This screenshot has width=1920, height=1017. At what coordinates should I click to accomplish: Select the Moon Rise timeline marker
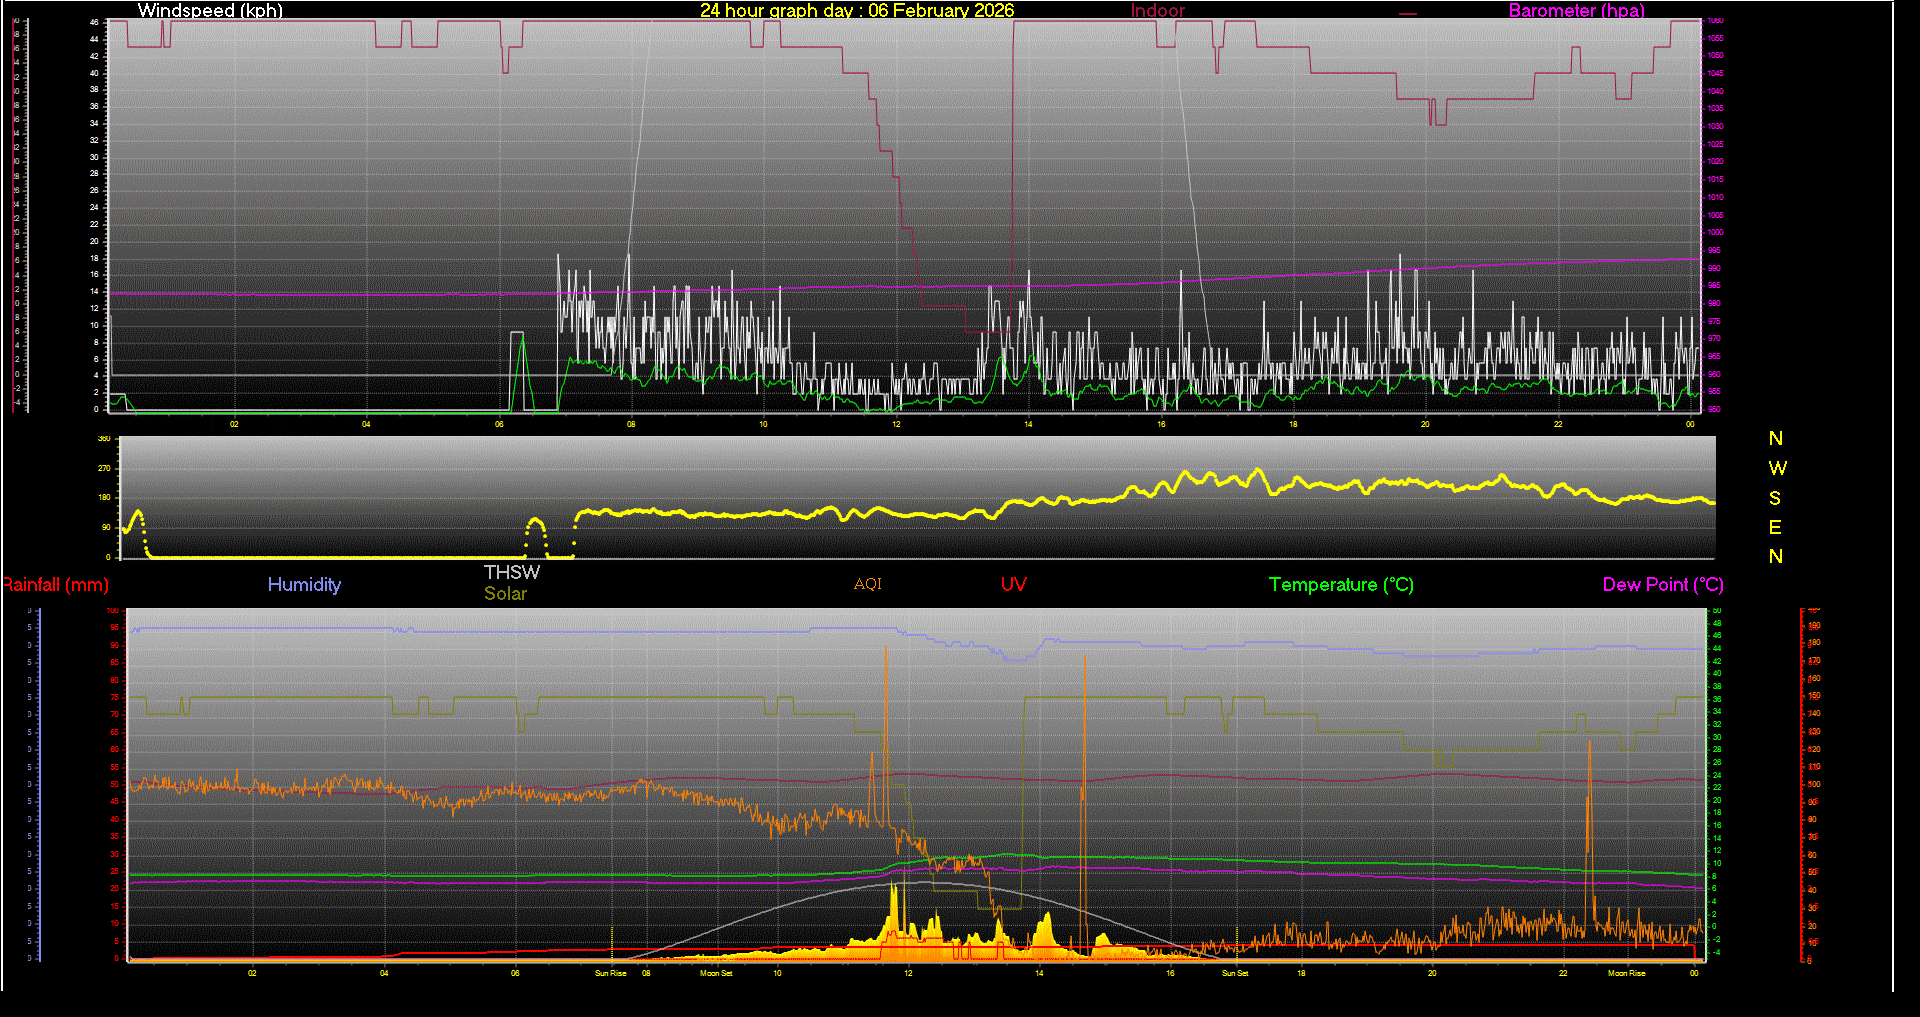click(1626, 973)
